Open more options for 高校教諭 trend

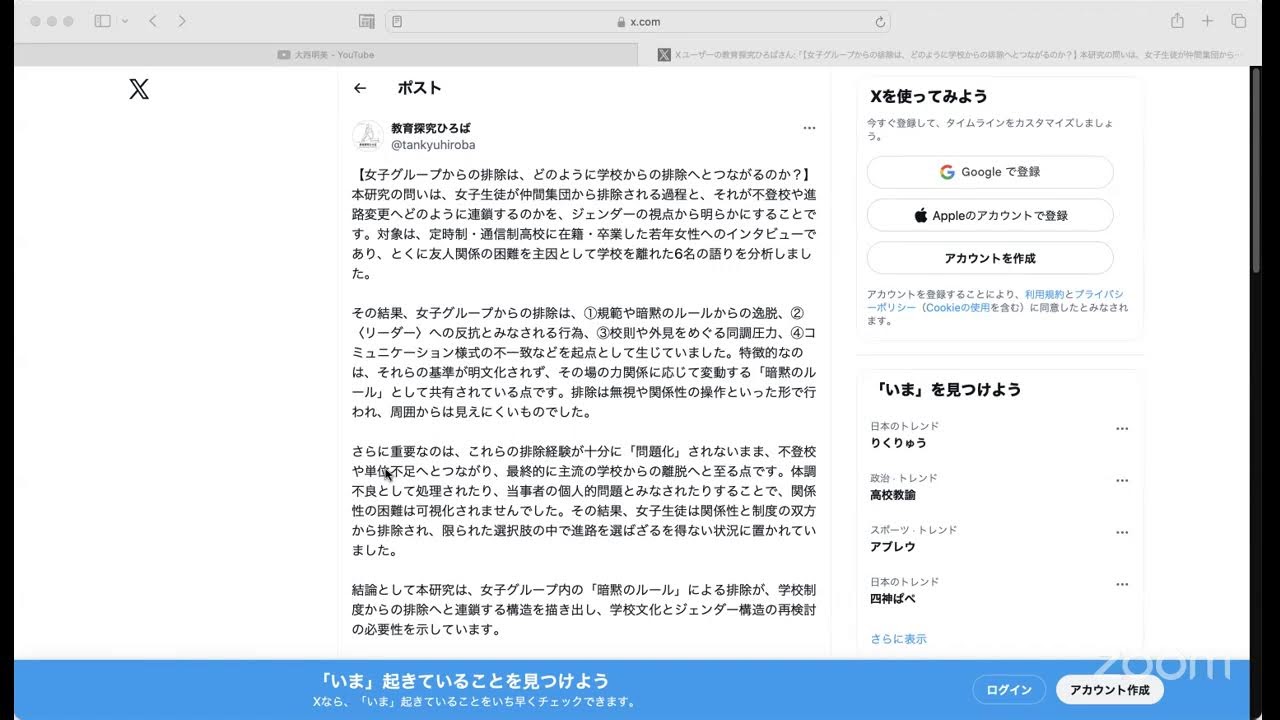(x=1122, y=480)
